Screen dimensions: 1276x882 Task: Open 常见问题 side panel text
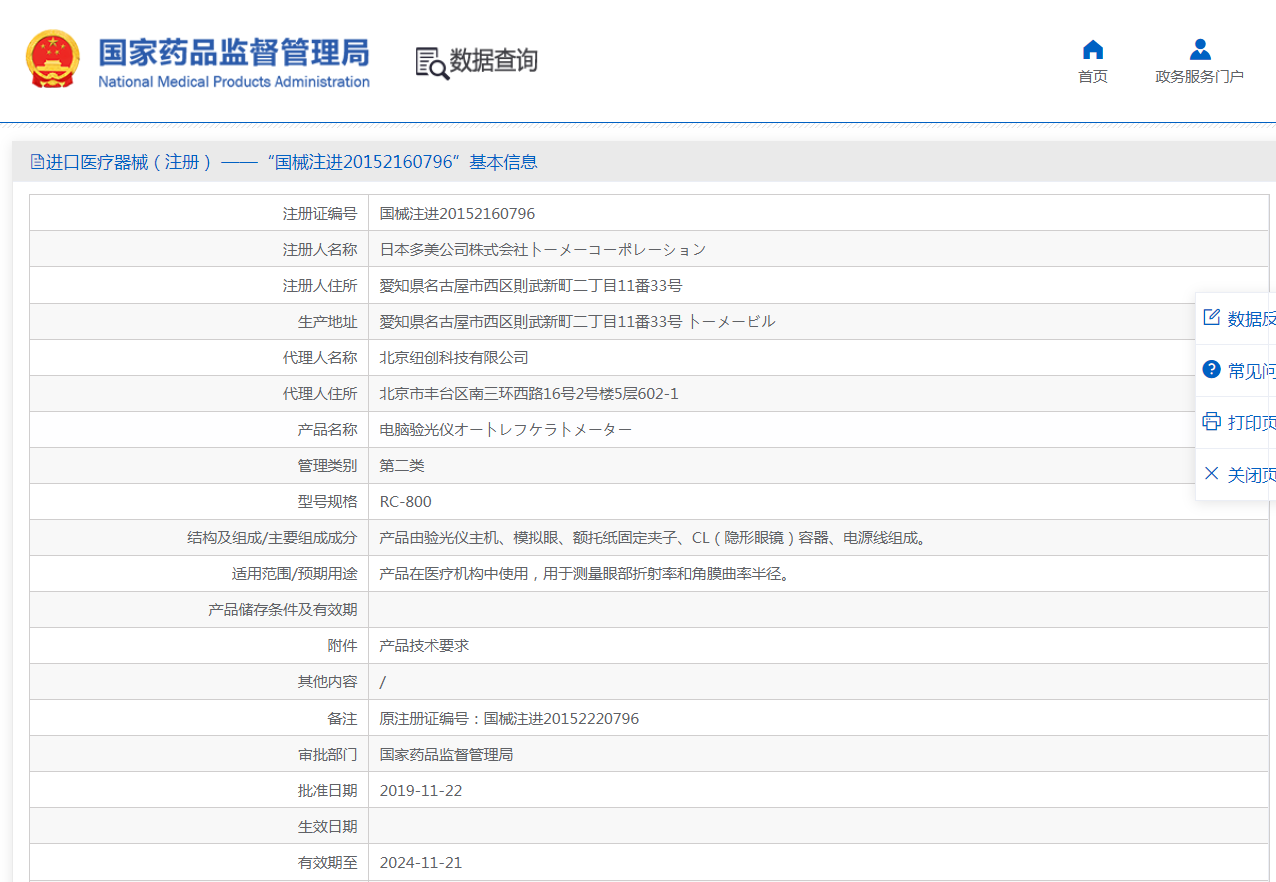click(x=1252, y=370)
